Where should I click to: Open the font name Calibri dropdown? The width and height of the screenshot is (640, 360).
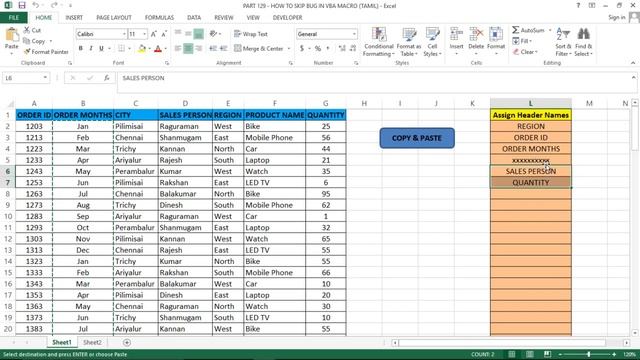124,34
